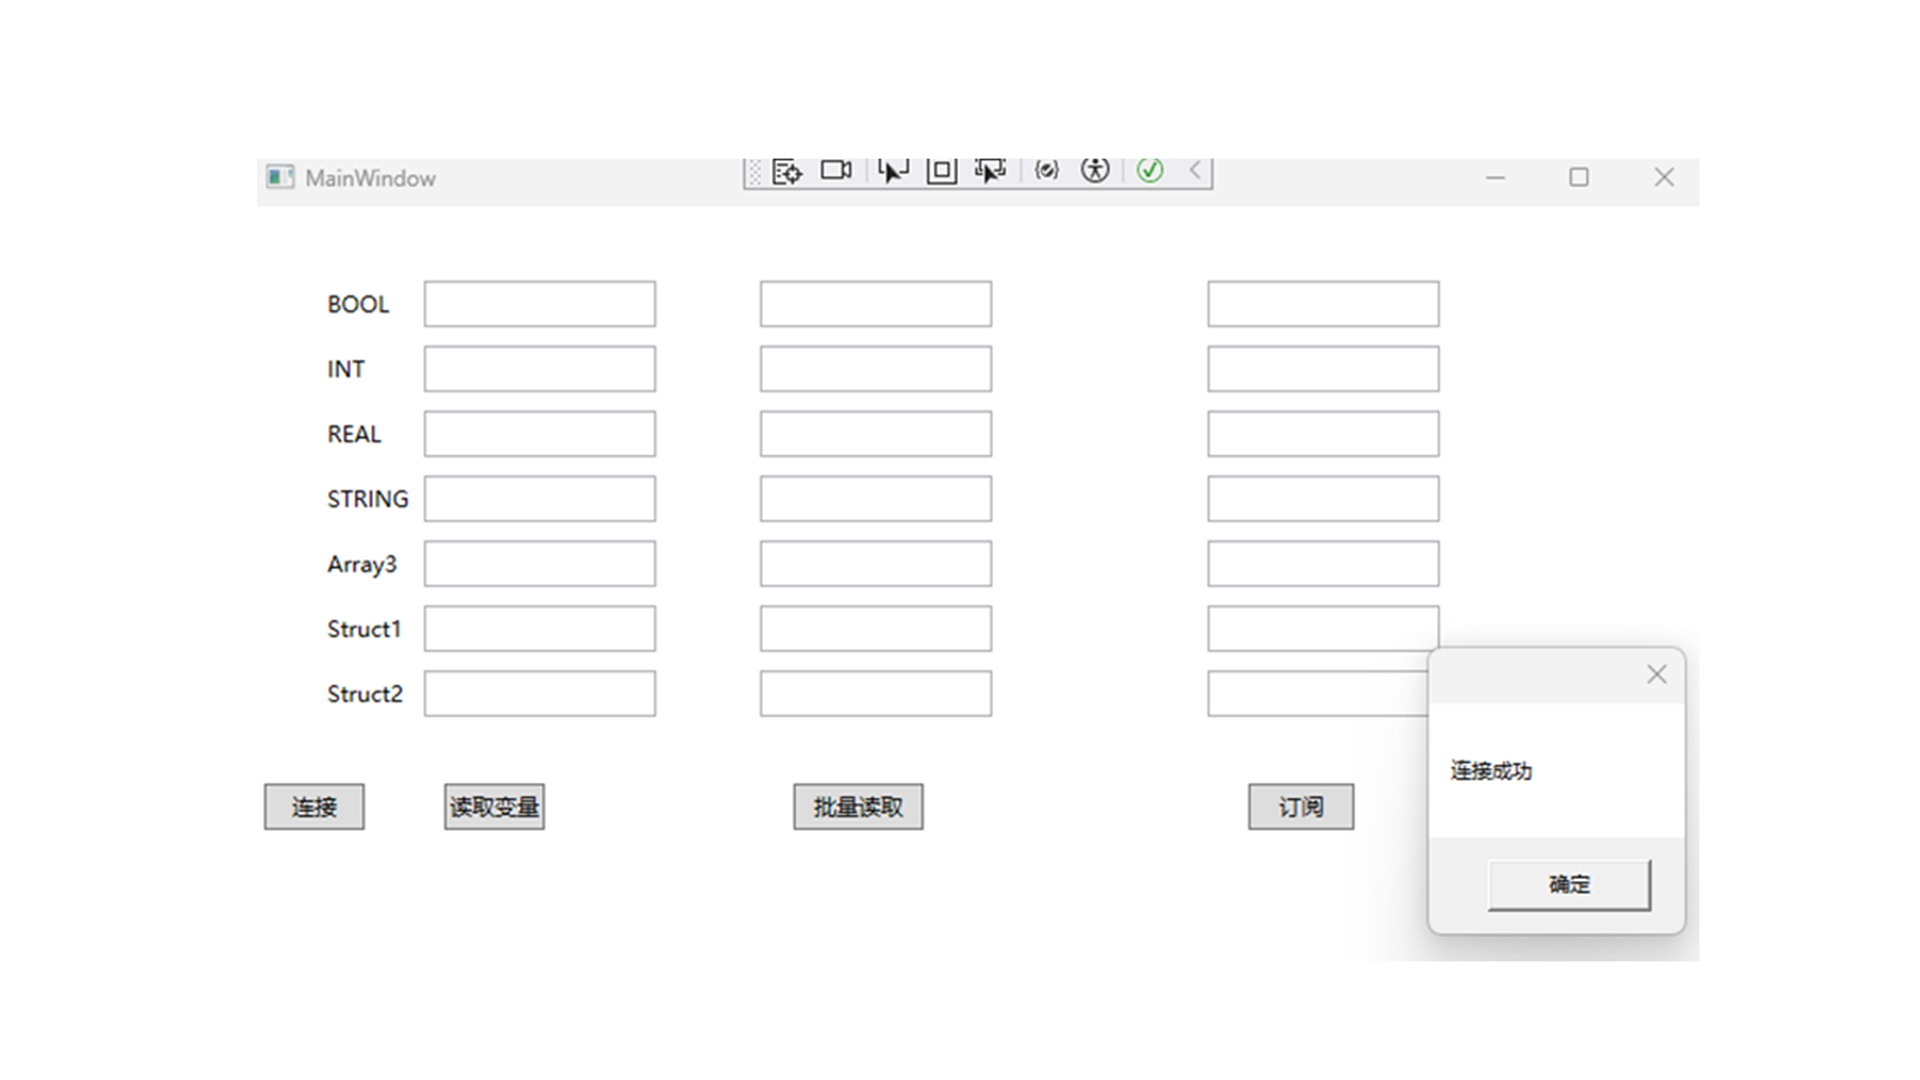Collapse the debug toolbar with chevron
The height and width of the screenshot is (1080, 1920).
click(x=1195, y=170)
